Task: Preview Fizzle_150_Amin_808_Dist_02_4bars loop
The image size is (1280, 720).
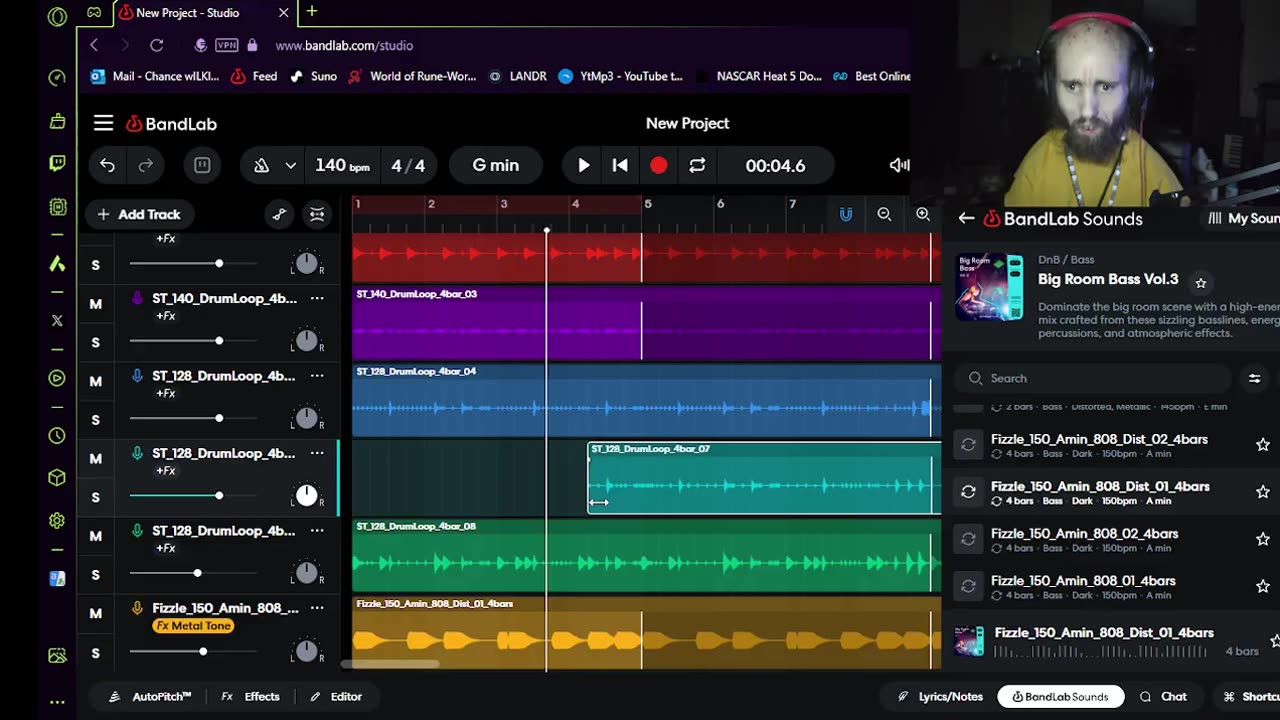Action: click(x=968, y=445)
